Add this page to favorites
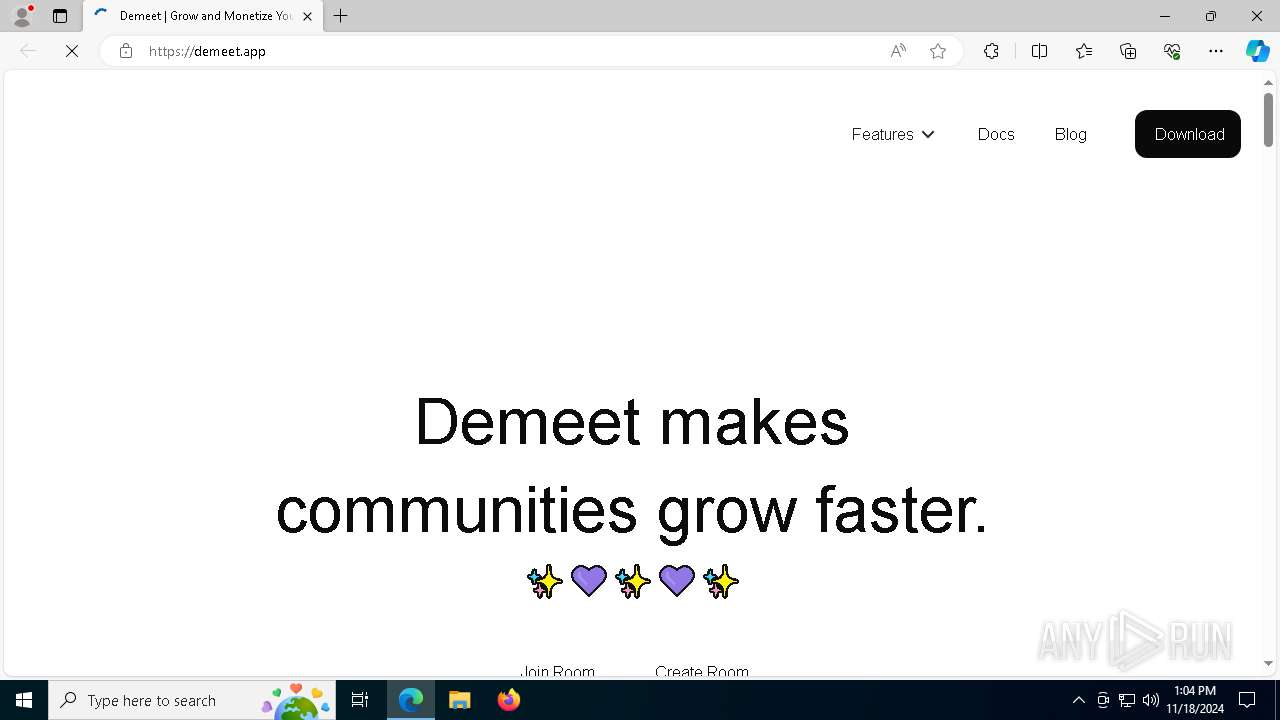This screenshot has width=1280, height=720. point(938,51)
